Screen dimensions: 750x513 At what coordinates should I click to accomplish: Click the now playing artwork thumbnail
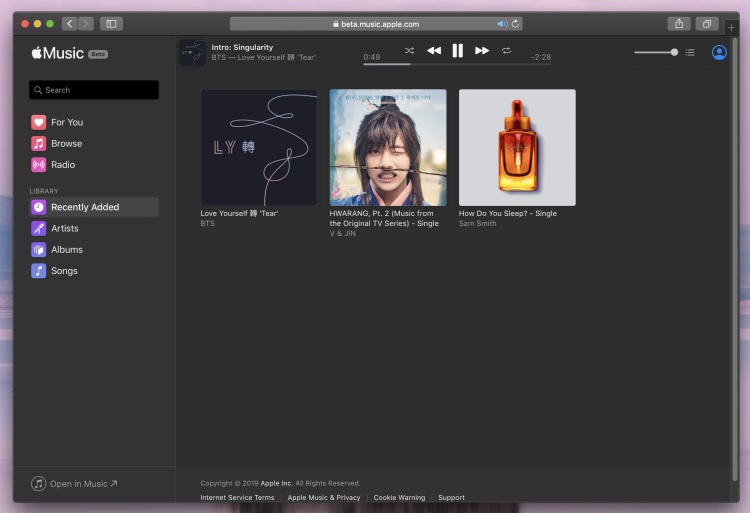192,53
